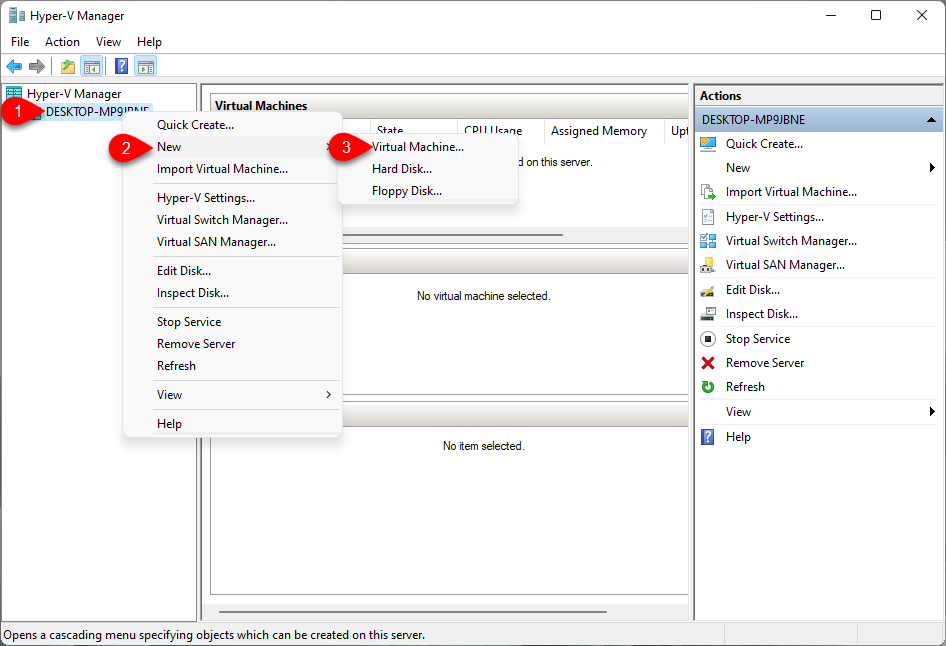The height and width of the screenshot is (646, 946).
Task: Choose Floppy Disk in the New submenu
Action: click(x=428, y=191)
